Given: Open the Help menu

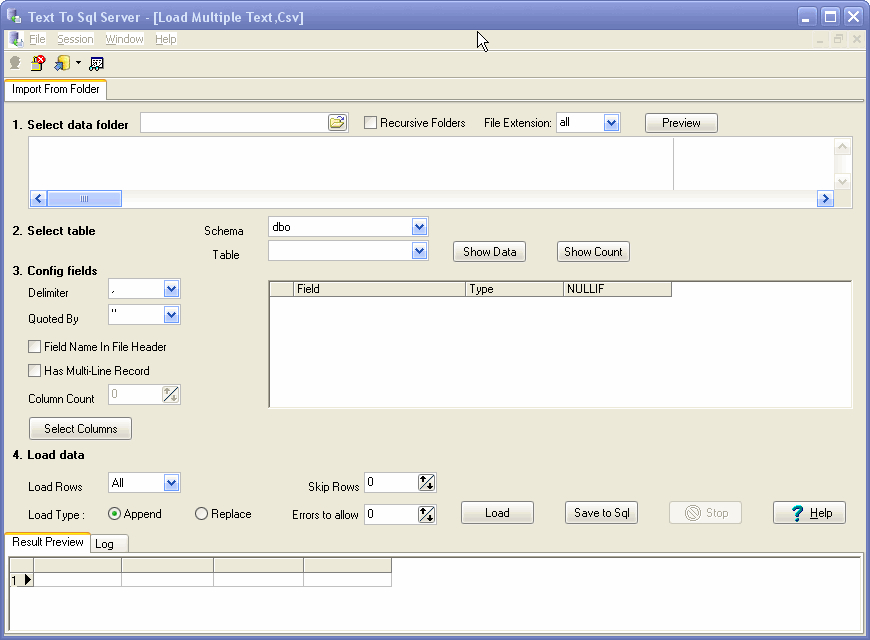Looking at the screenshot, I should pyautogui.click(x=165, y=39).
